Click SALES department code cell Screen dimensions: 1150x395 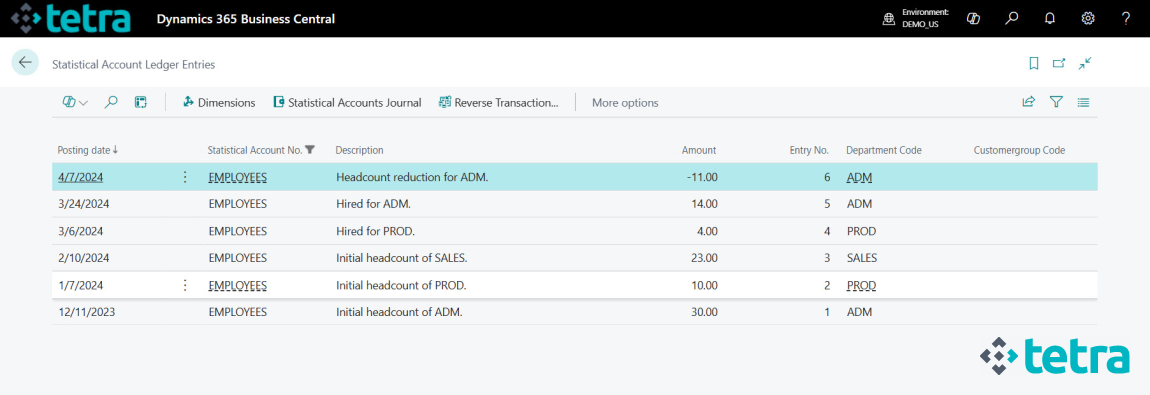click(862, 258)
